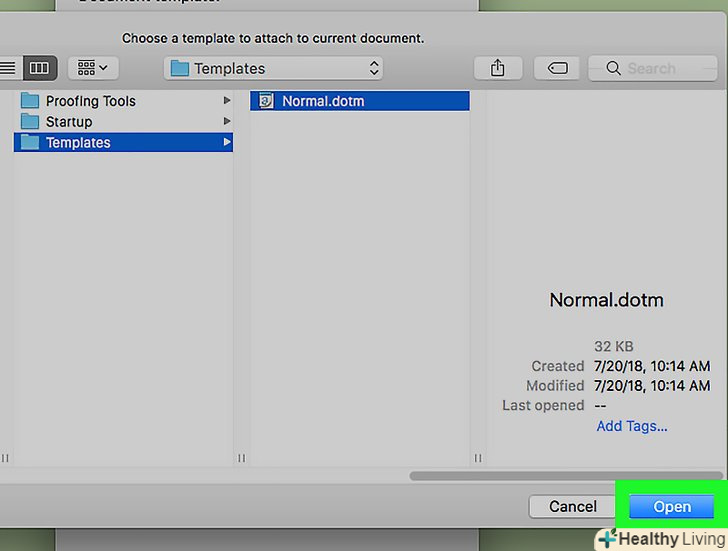Select the Startup folder
This screenshot has height=551, width=728.
tap(123, 122)
